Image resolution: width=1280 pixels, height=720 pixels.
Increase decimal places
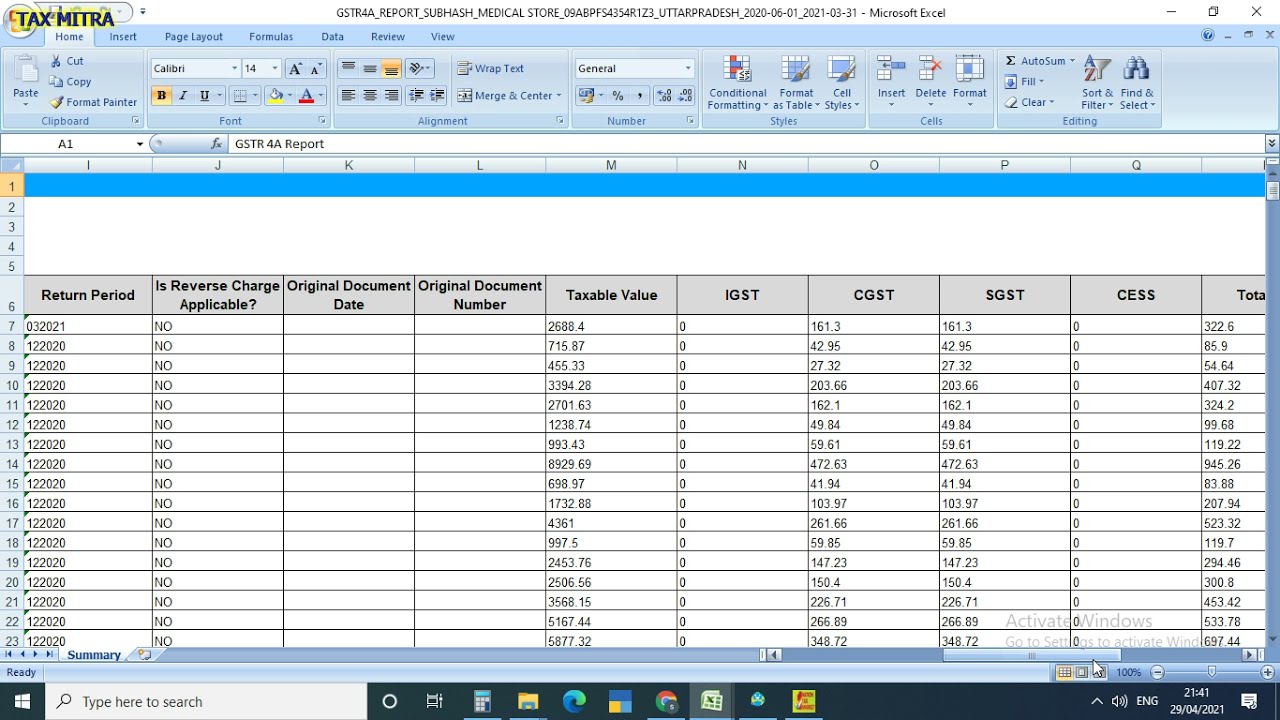[664, 96]
